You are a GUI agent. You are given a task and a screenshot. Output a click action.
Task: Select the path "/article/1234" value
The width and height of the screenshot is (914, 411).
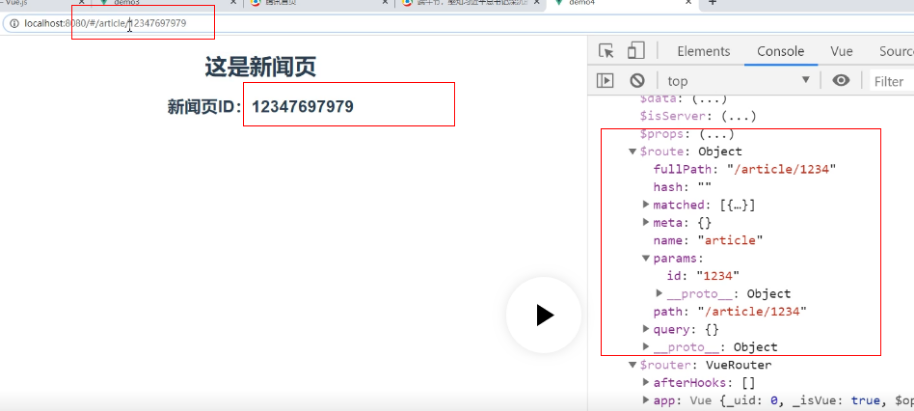(x=752, y=311)
